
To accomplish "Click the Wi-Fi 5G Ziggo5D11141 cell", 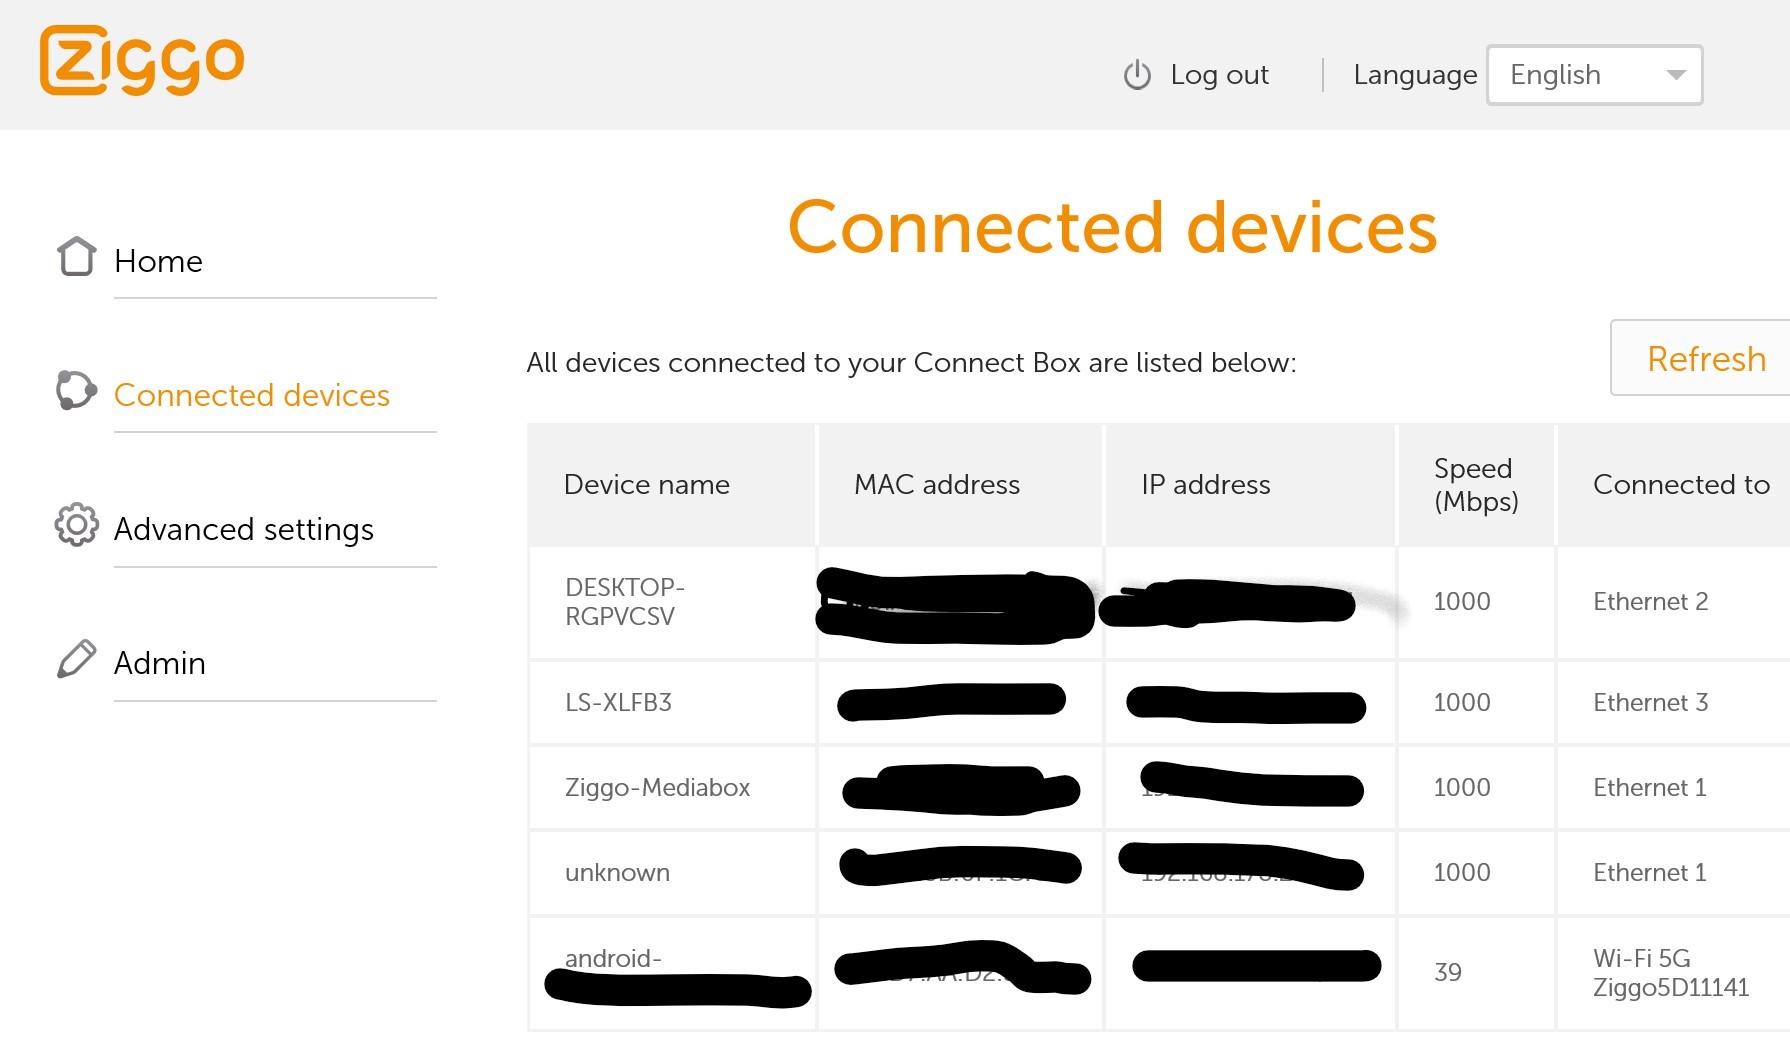I will [x=1670, y=972].
